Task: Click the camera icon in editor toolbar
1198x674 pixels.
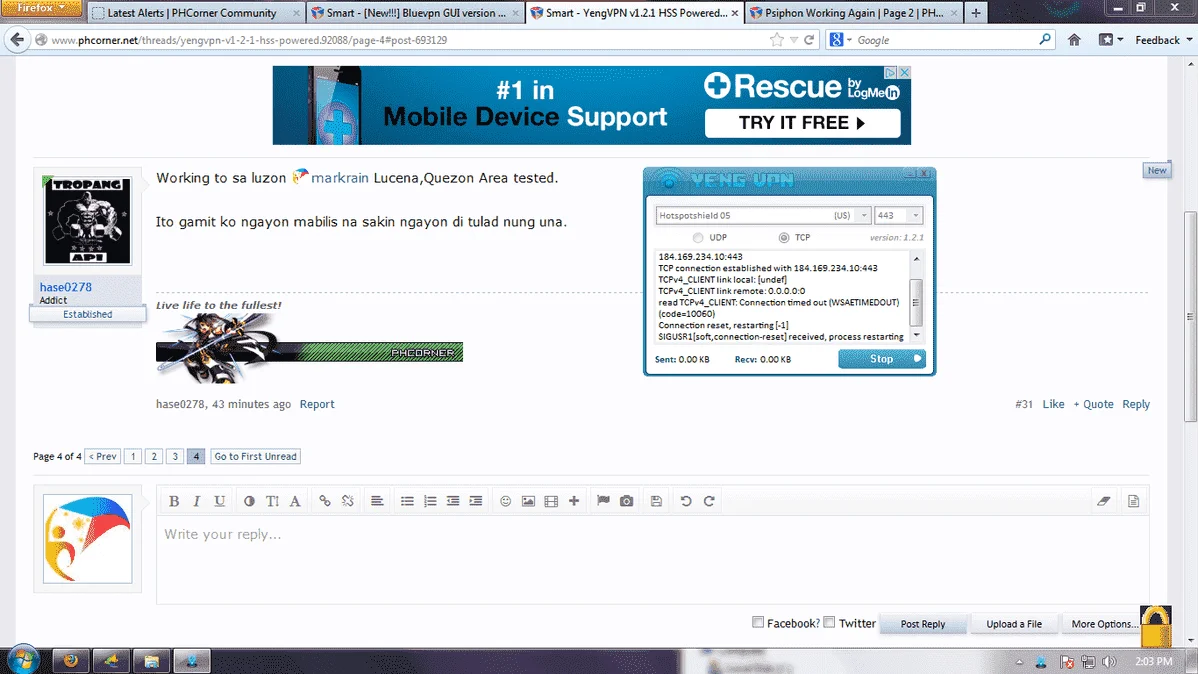Action: coord(627,501)
